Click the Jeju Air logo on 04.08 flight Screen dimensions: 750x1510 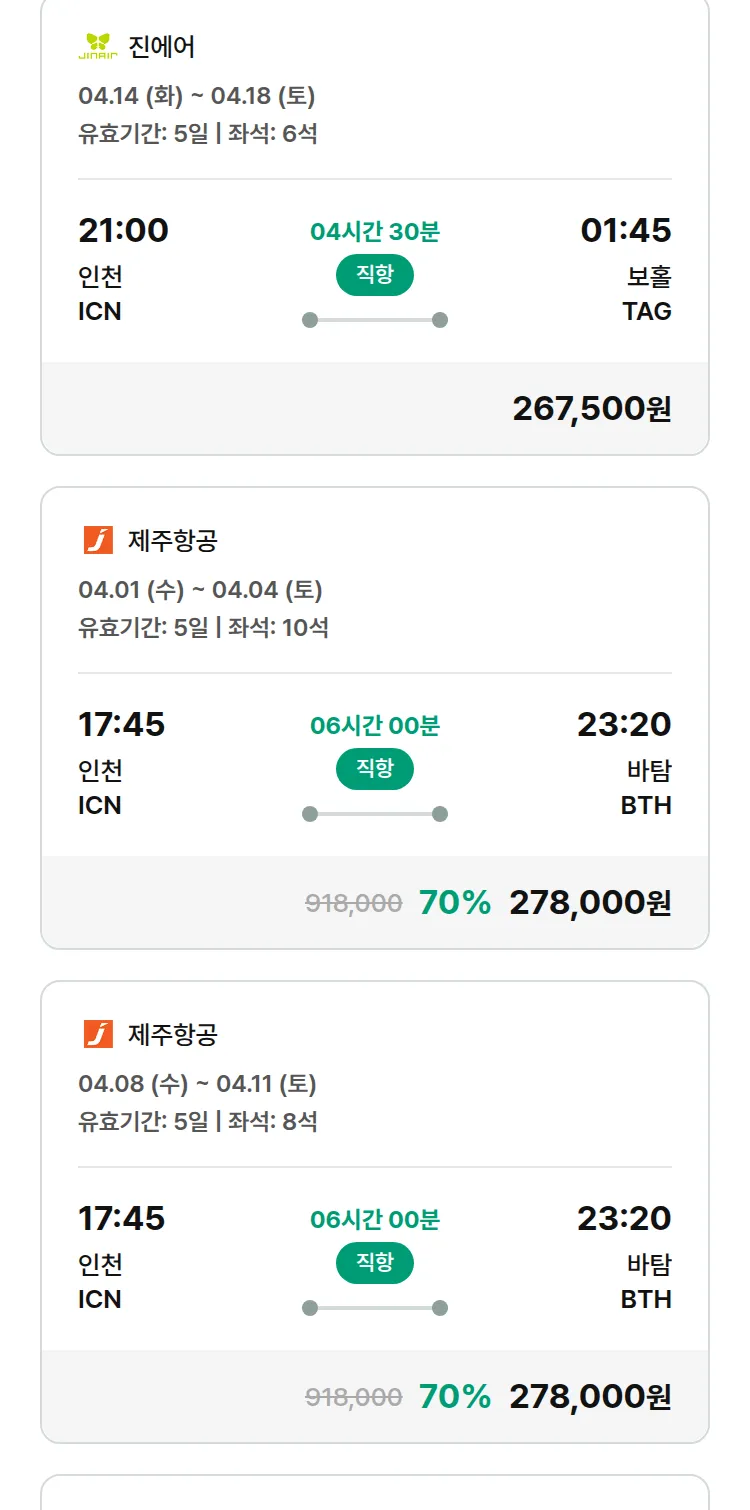98,1034
